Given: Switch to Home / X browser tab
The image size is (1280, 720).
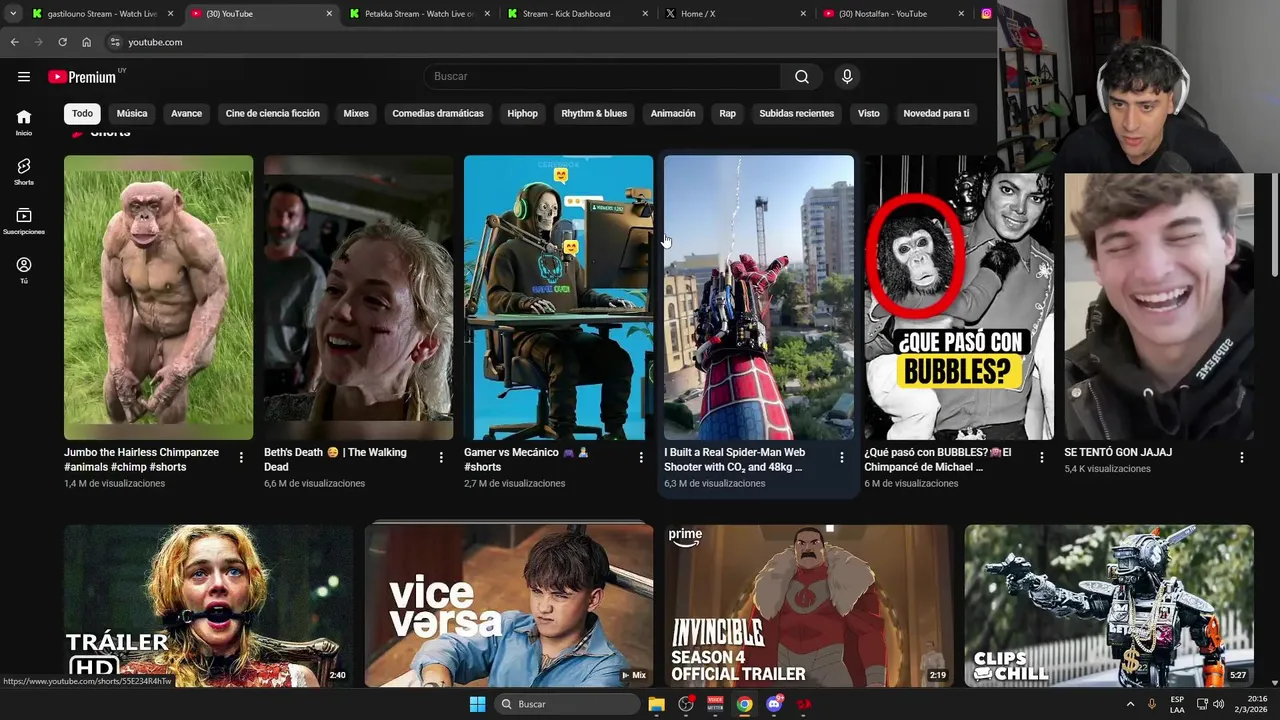Looking at the screenshot, I should click(x=736, y=14).
